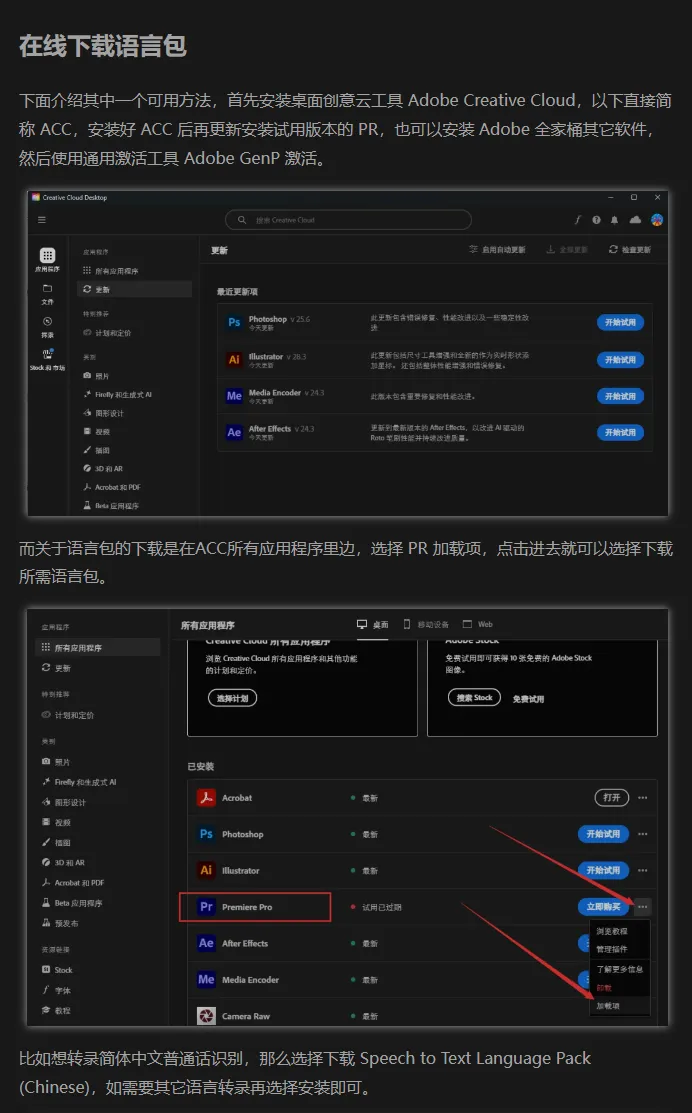Viewport: 692px width, 1113px height.
Task: Click the After Effects icon in the updates list
Action: tap(234, 432)
